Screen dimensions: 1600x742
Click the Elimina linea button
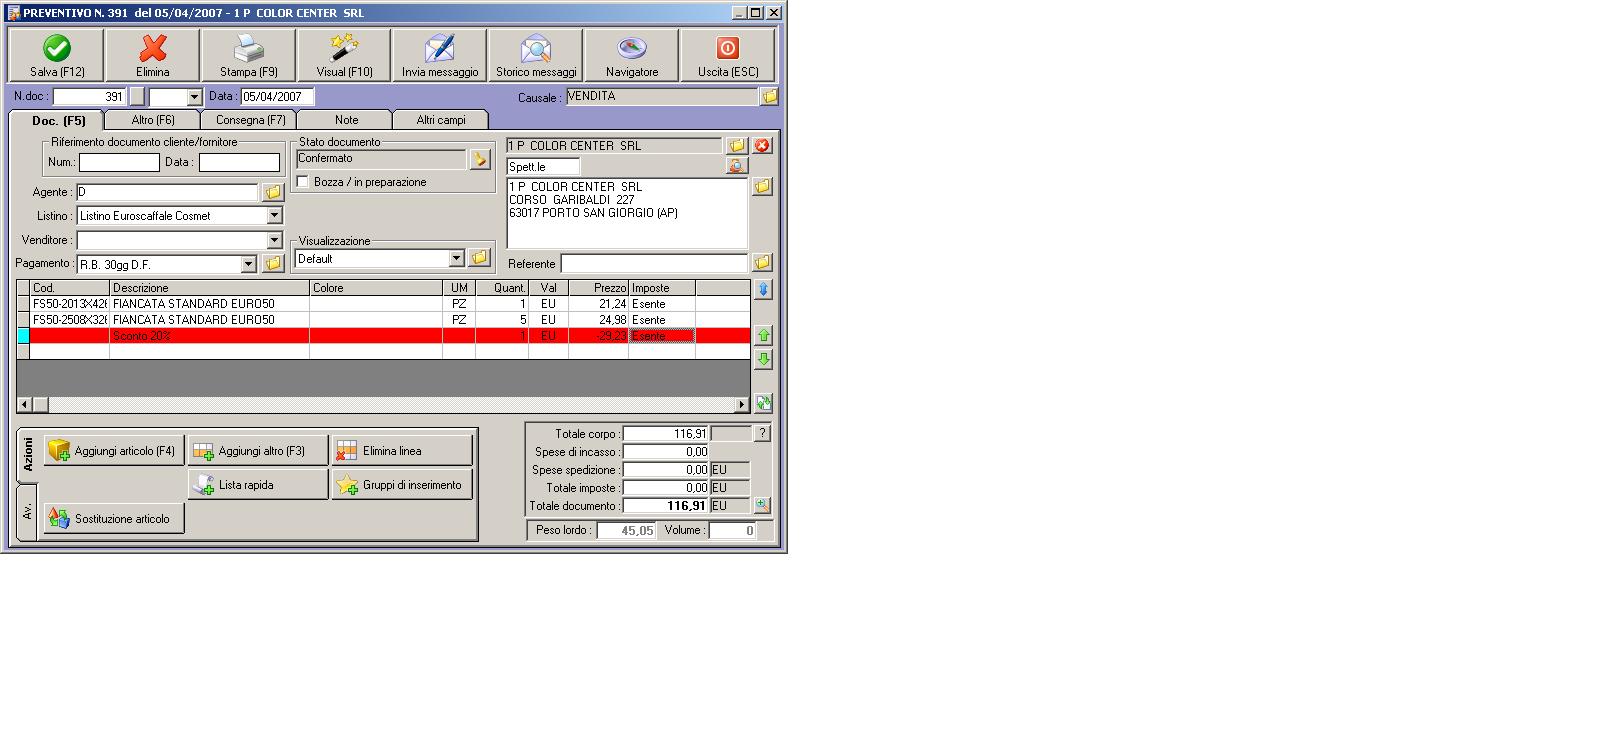point(402,451)
